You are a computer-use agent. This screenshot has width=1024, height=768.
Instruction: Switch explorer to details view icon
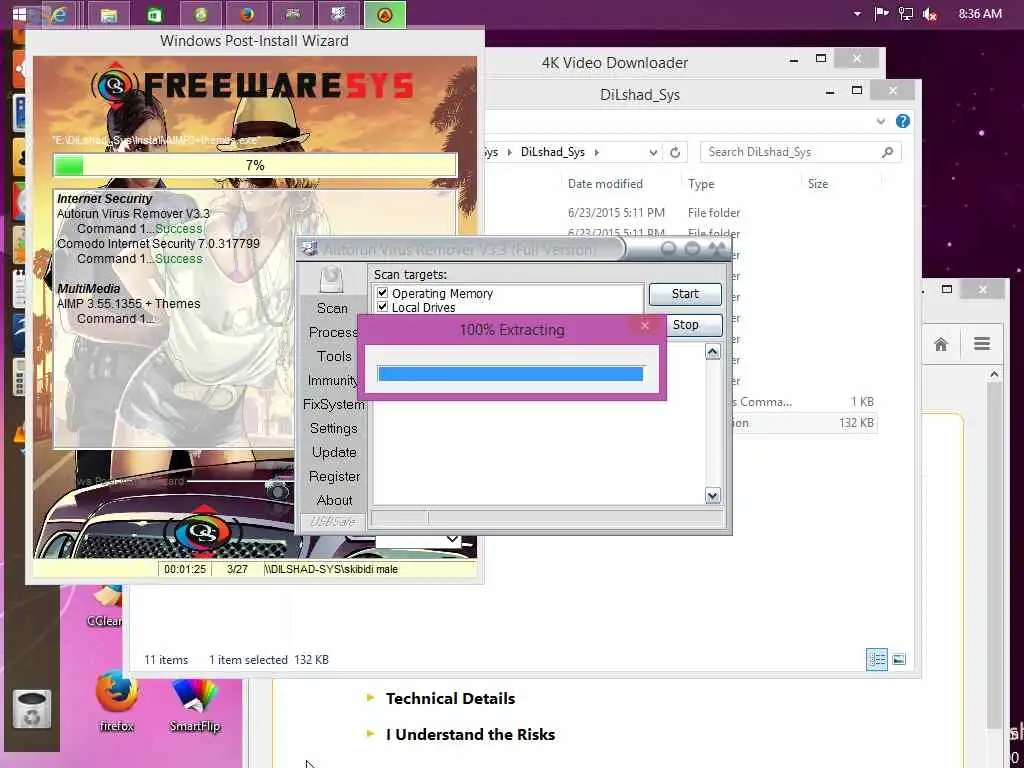pos(876,660)
